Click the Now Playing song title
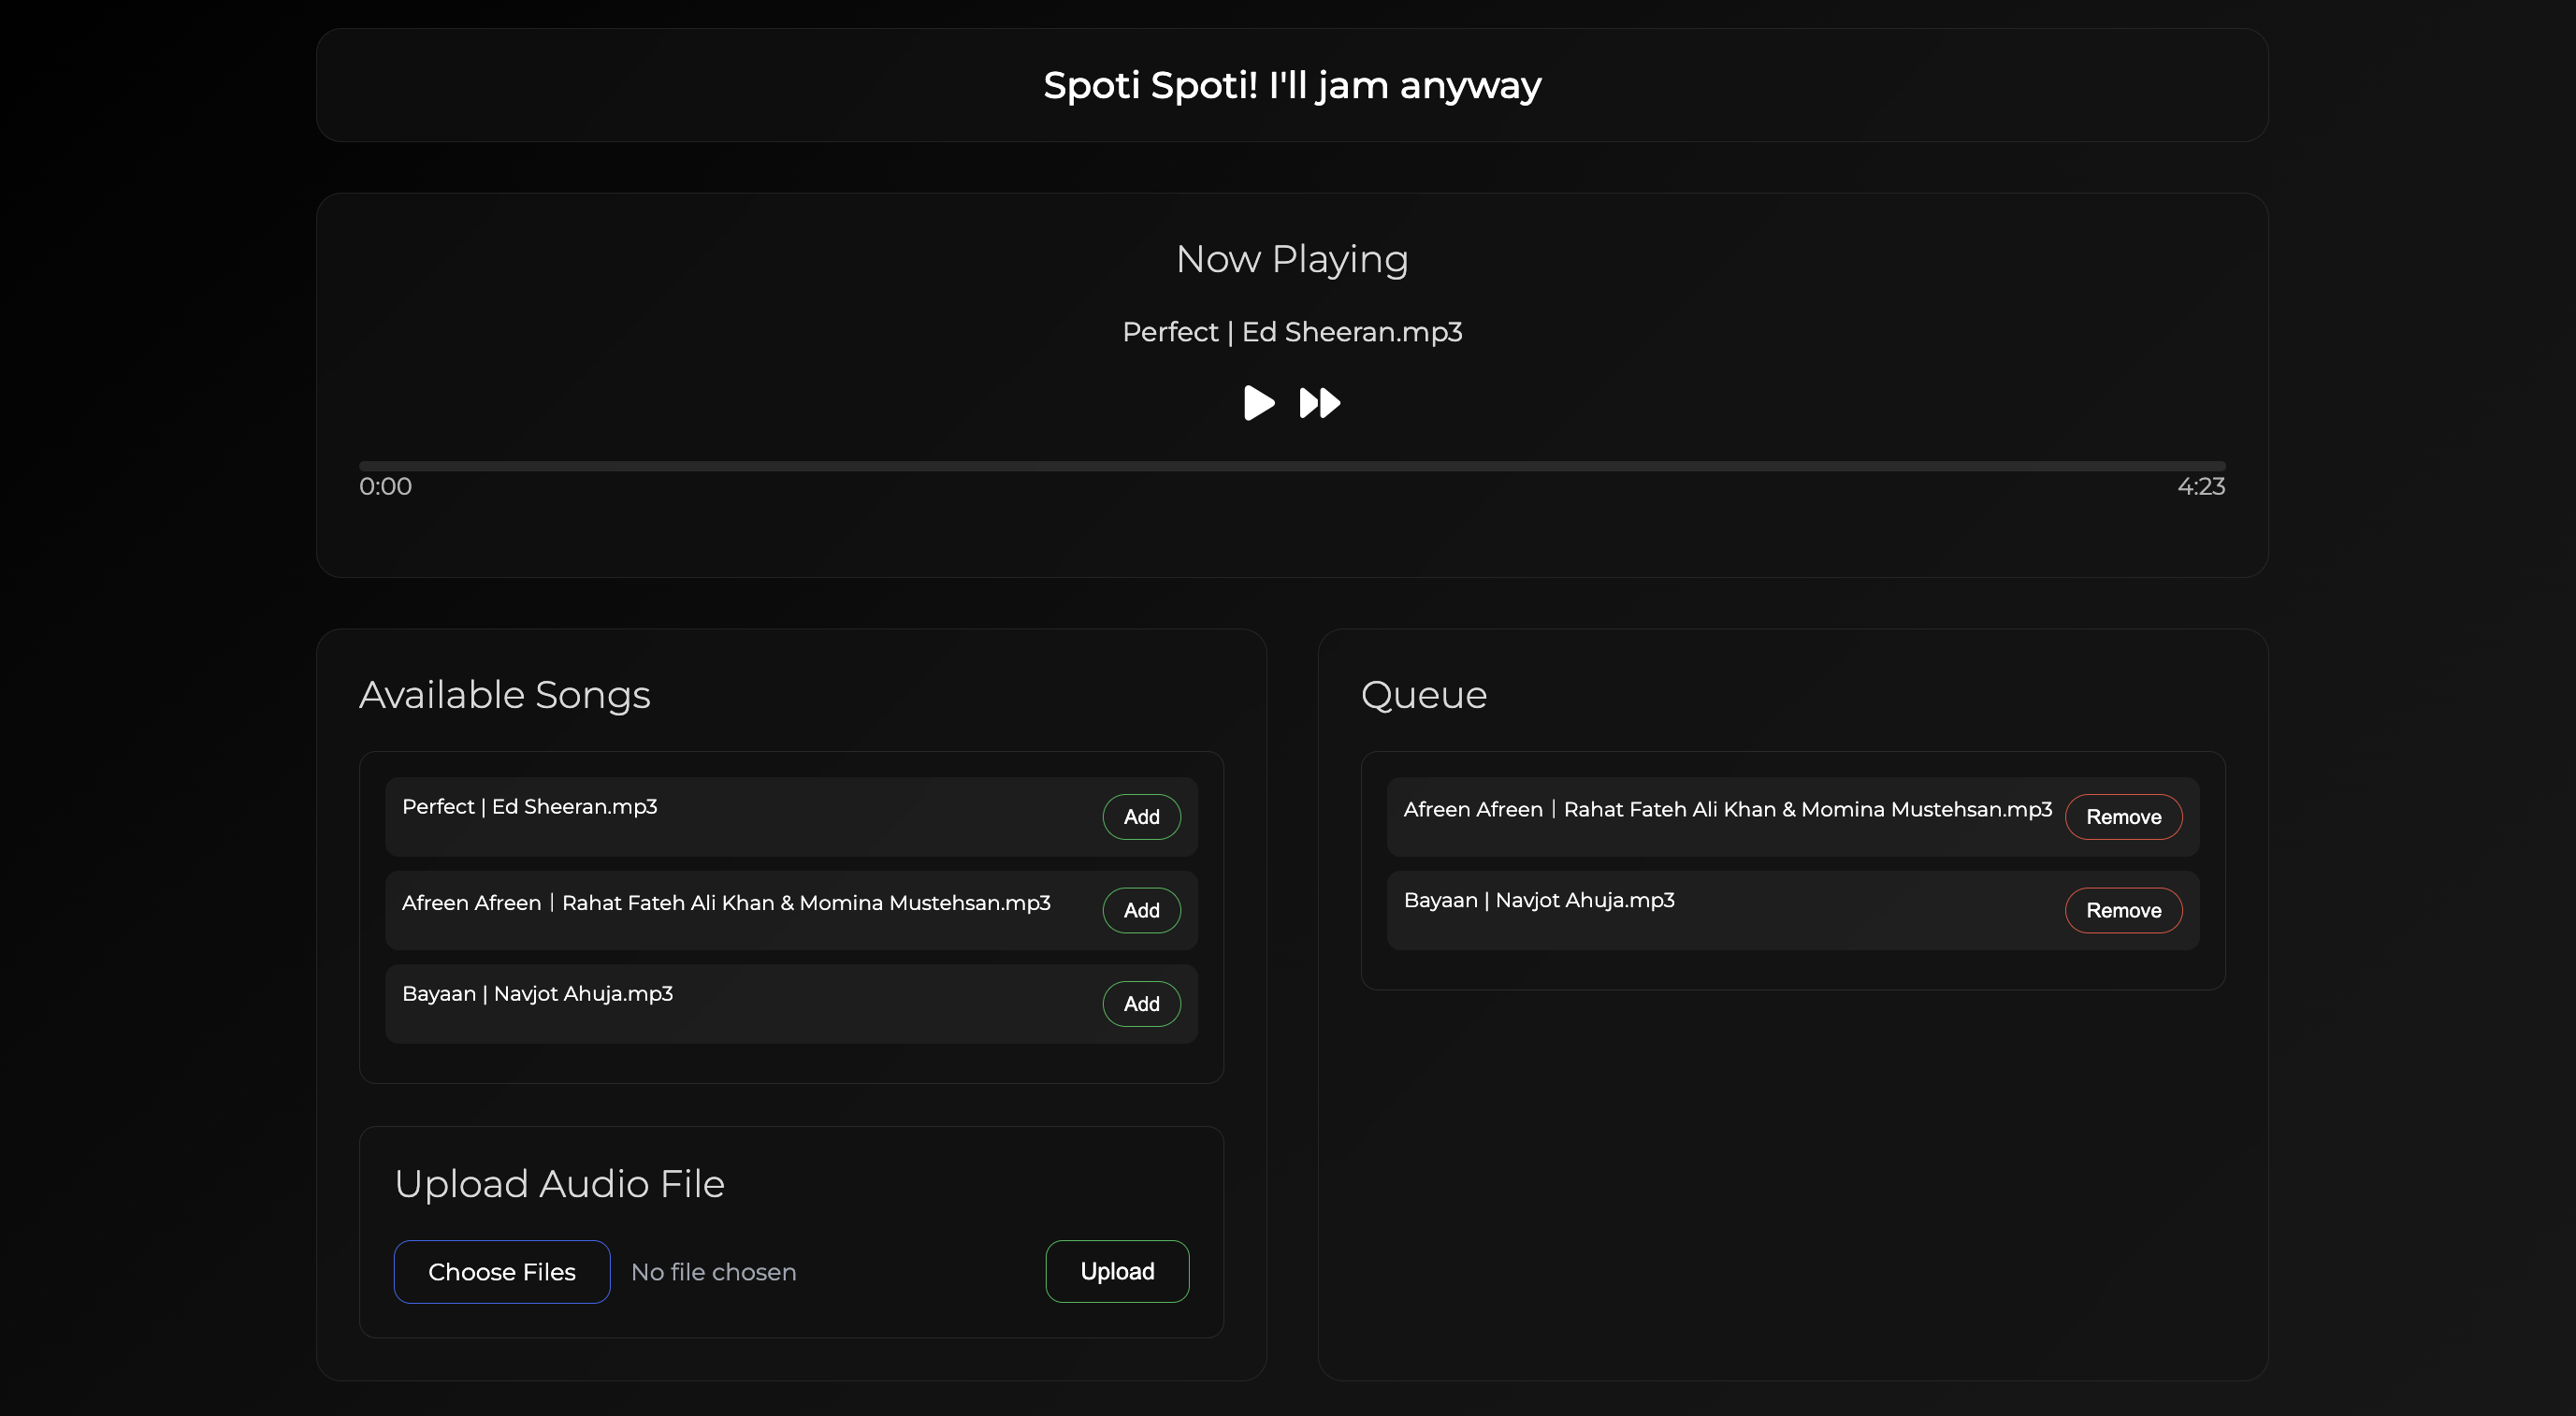This screenshot has height=1416, width=2576. point(1291,332)
